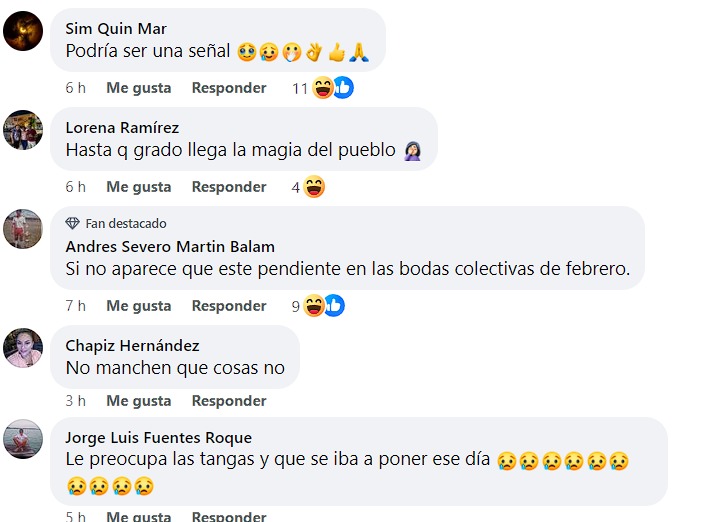
Task: Open the haha reaction on Lorena Ramírez's comment
Action: click(x=314, y=187)
